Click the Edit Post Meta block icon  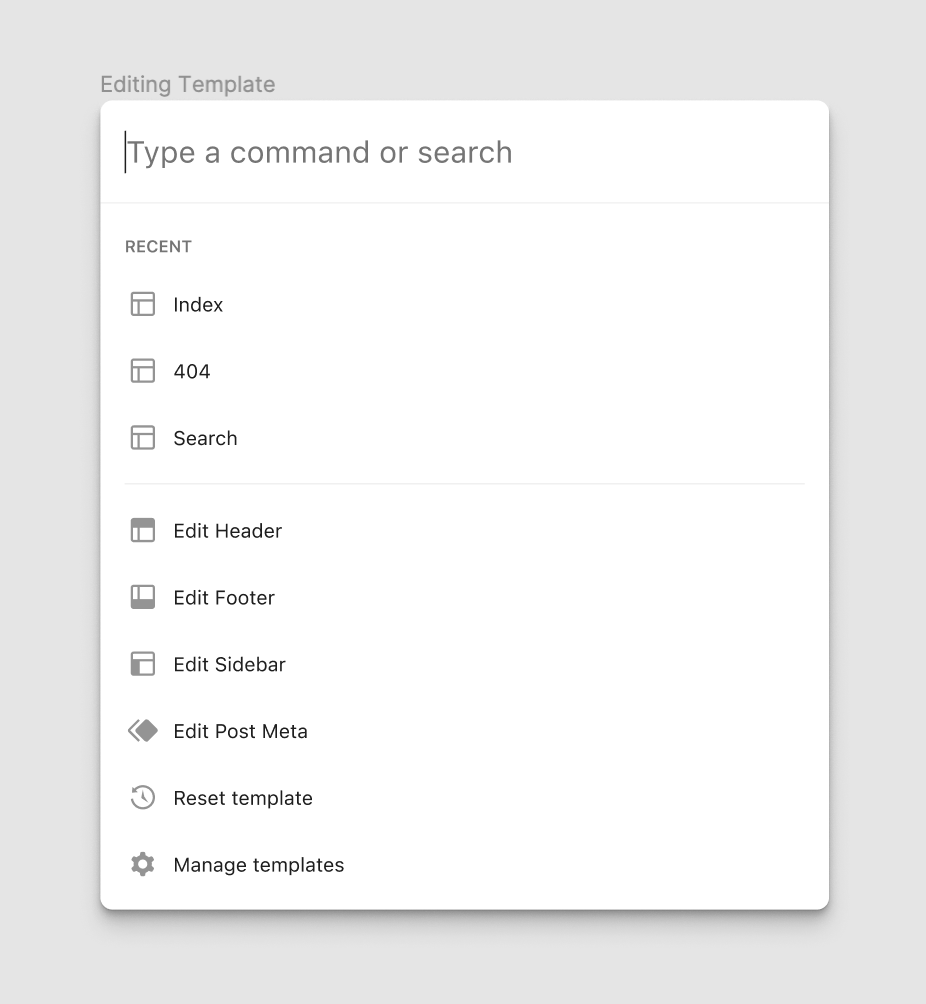click(142, 731)
